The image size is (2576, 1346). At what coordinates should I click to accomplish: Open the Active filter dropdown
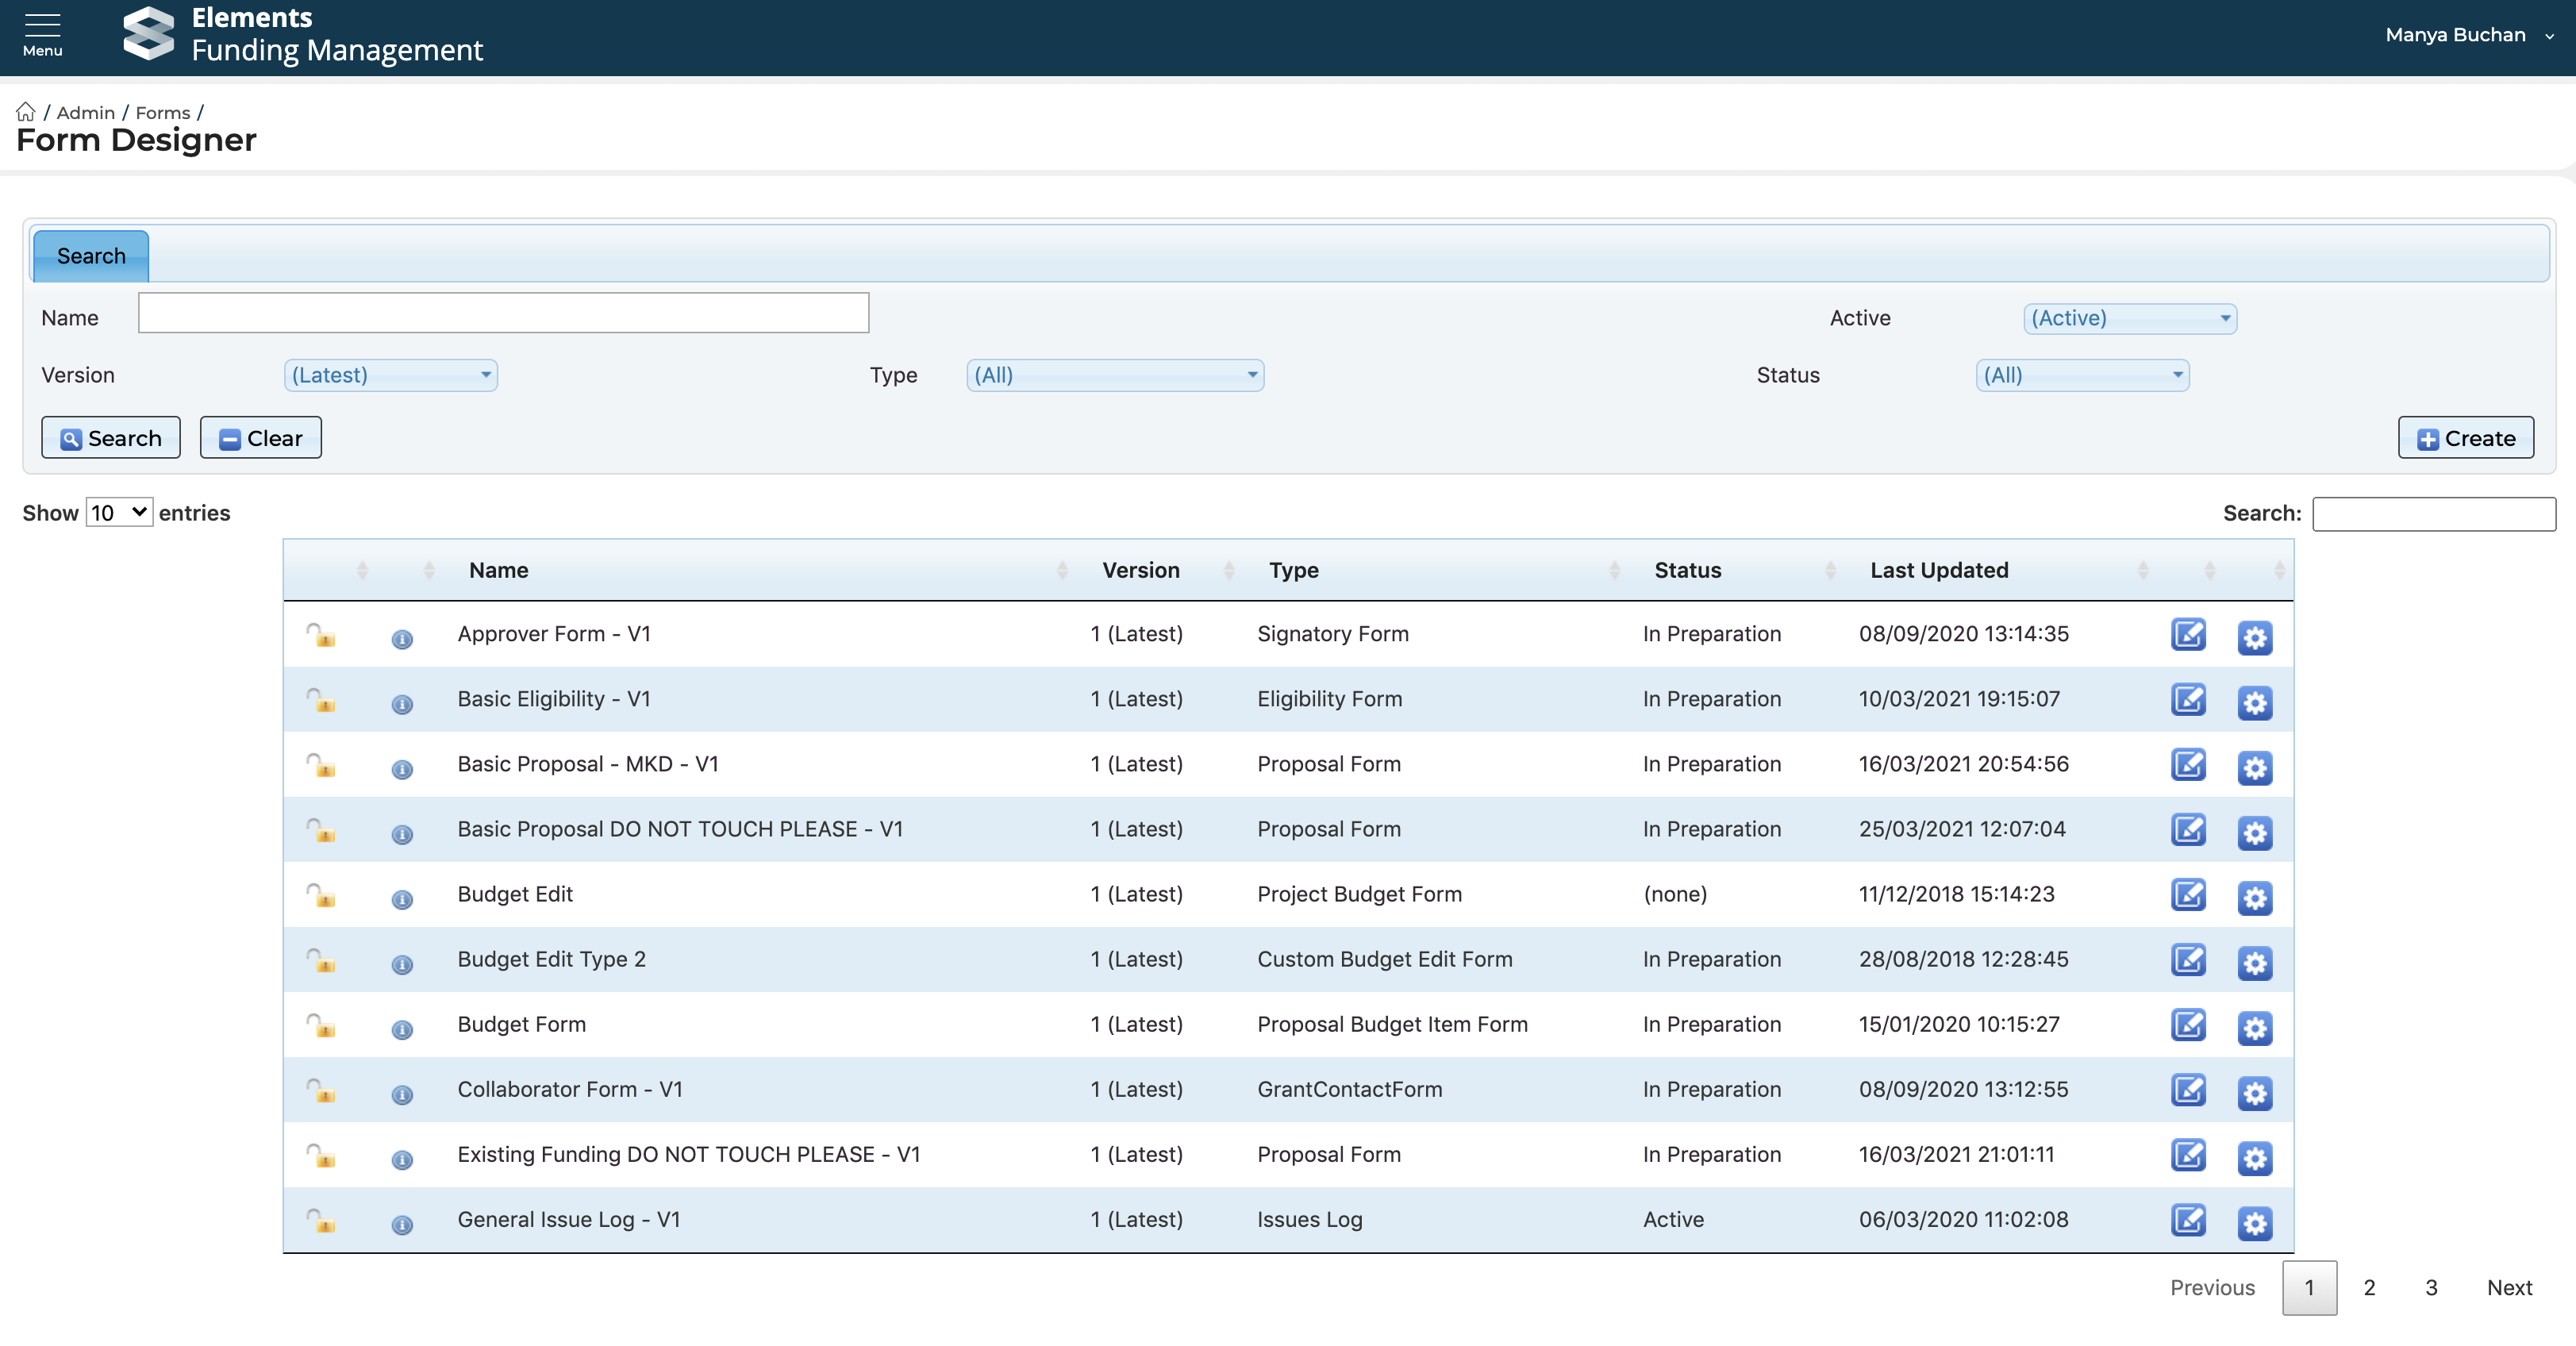pyautogui.click(x=2129, y=318)
